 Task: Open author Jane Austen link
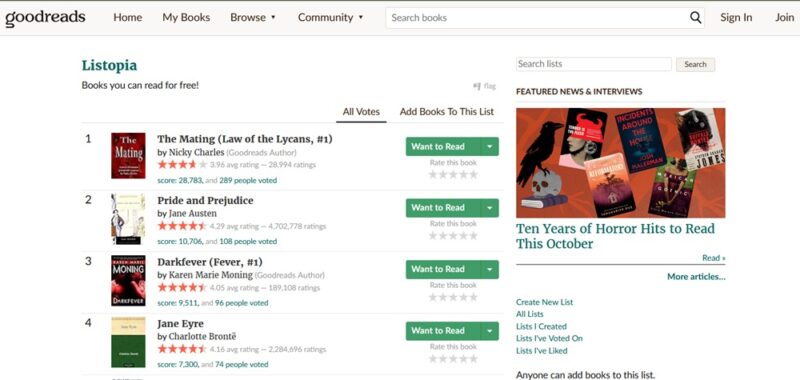[x=193, y=213]
